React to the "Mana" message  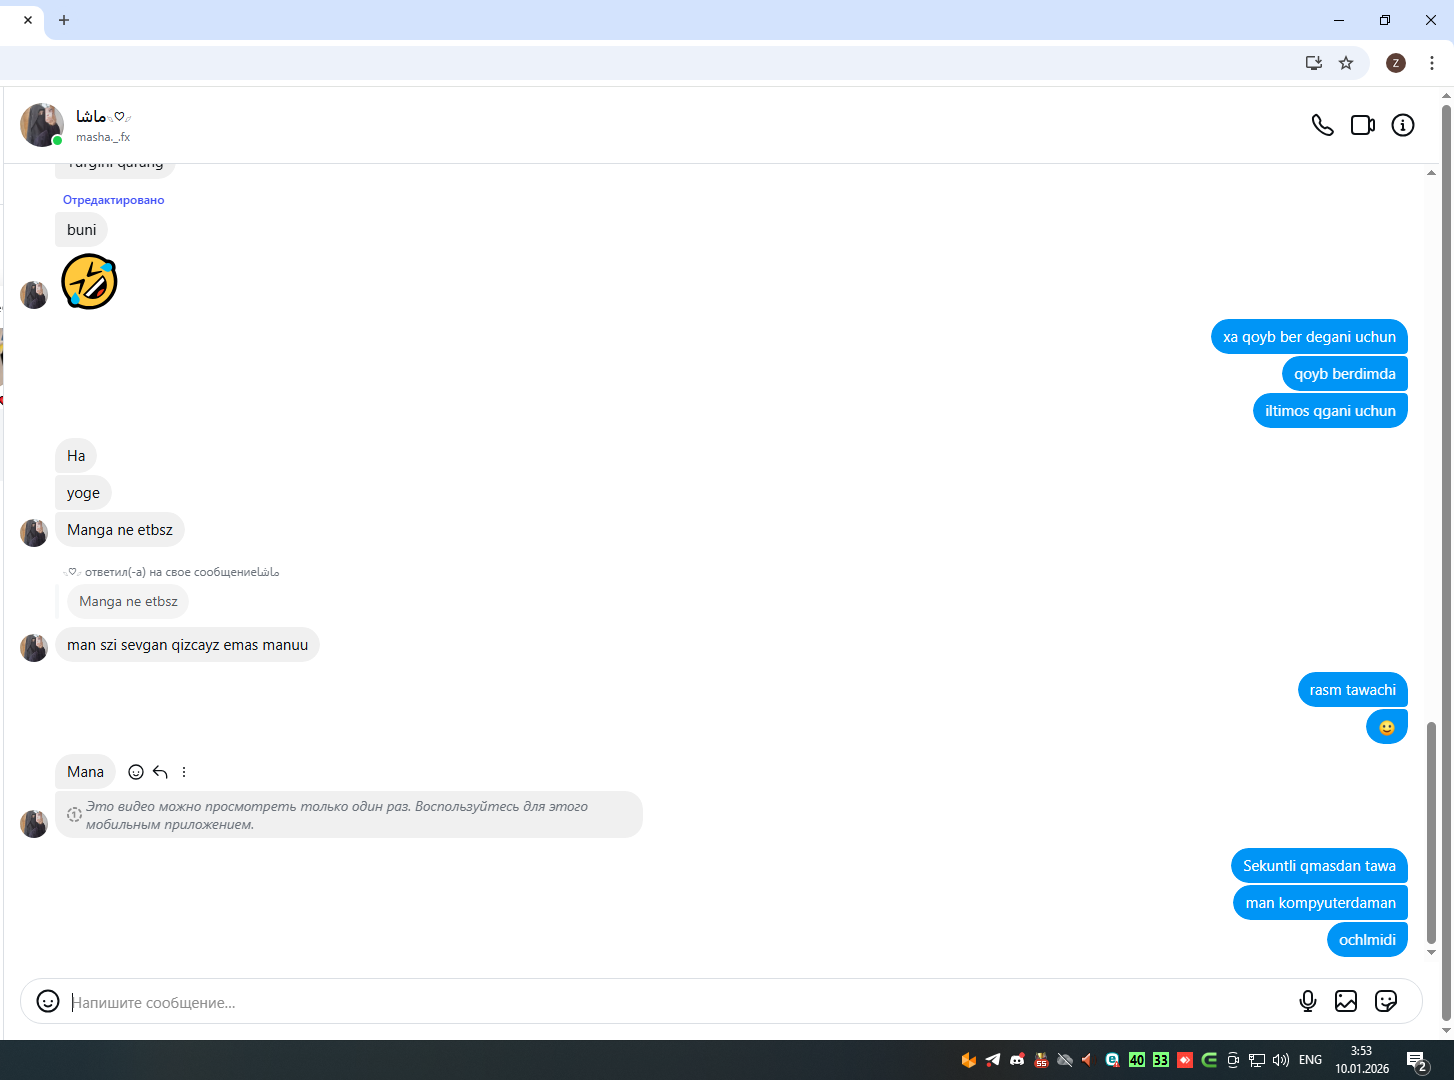click(x=136, y=772)
